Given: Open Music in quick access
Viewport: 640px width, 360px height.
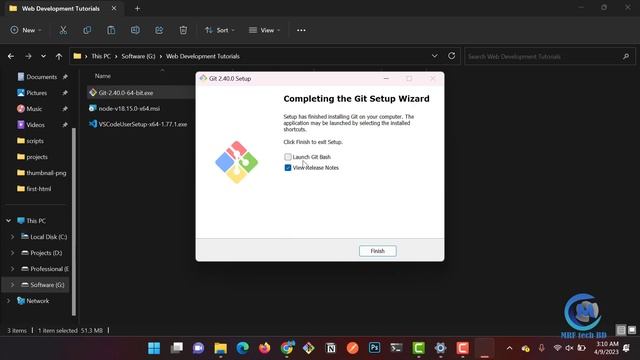Looking at the screenshot, I should coord(34,109).
